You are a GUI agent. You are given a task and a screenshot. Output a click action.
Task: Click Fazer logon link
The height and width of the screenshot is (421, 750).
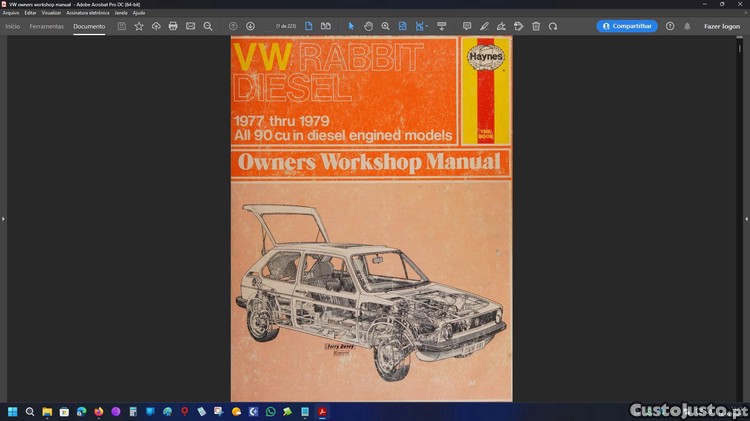point(722,26)
